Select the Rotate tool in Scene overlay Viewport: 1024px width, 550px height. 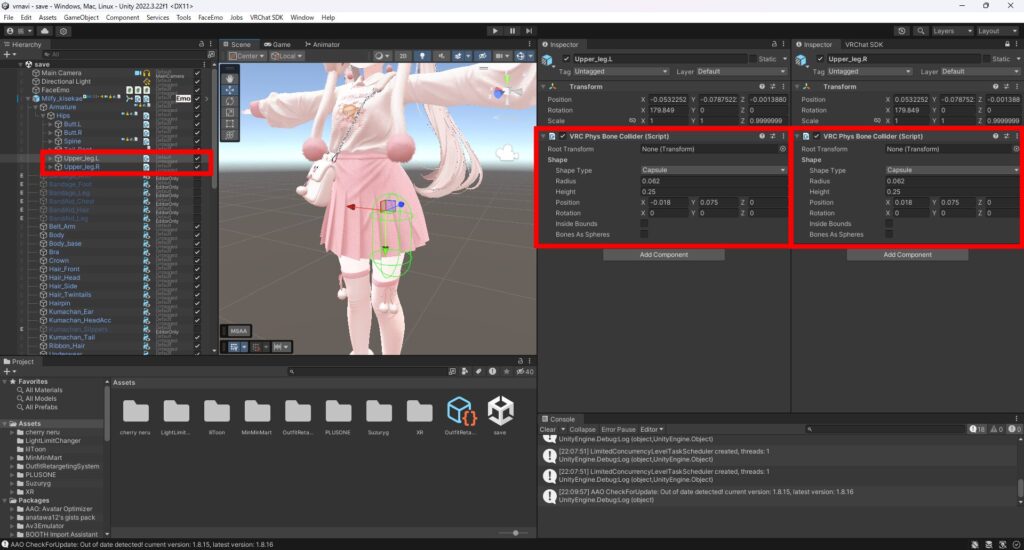[x=230, y=101]
